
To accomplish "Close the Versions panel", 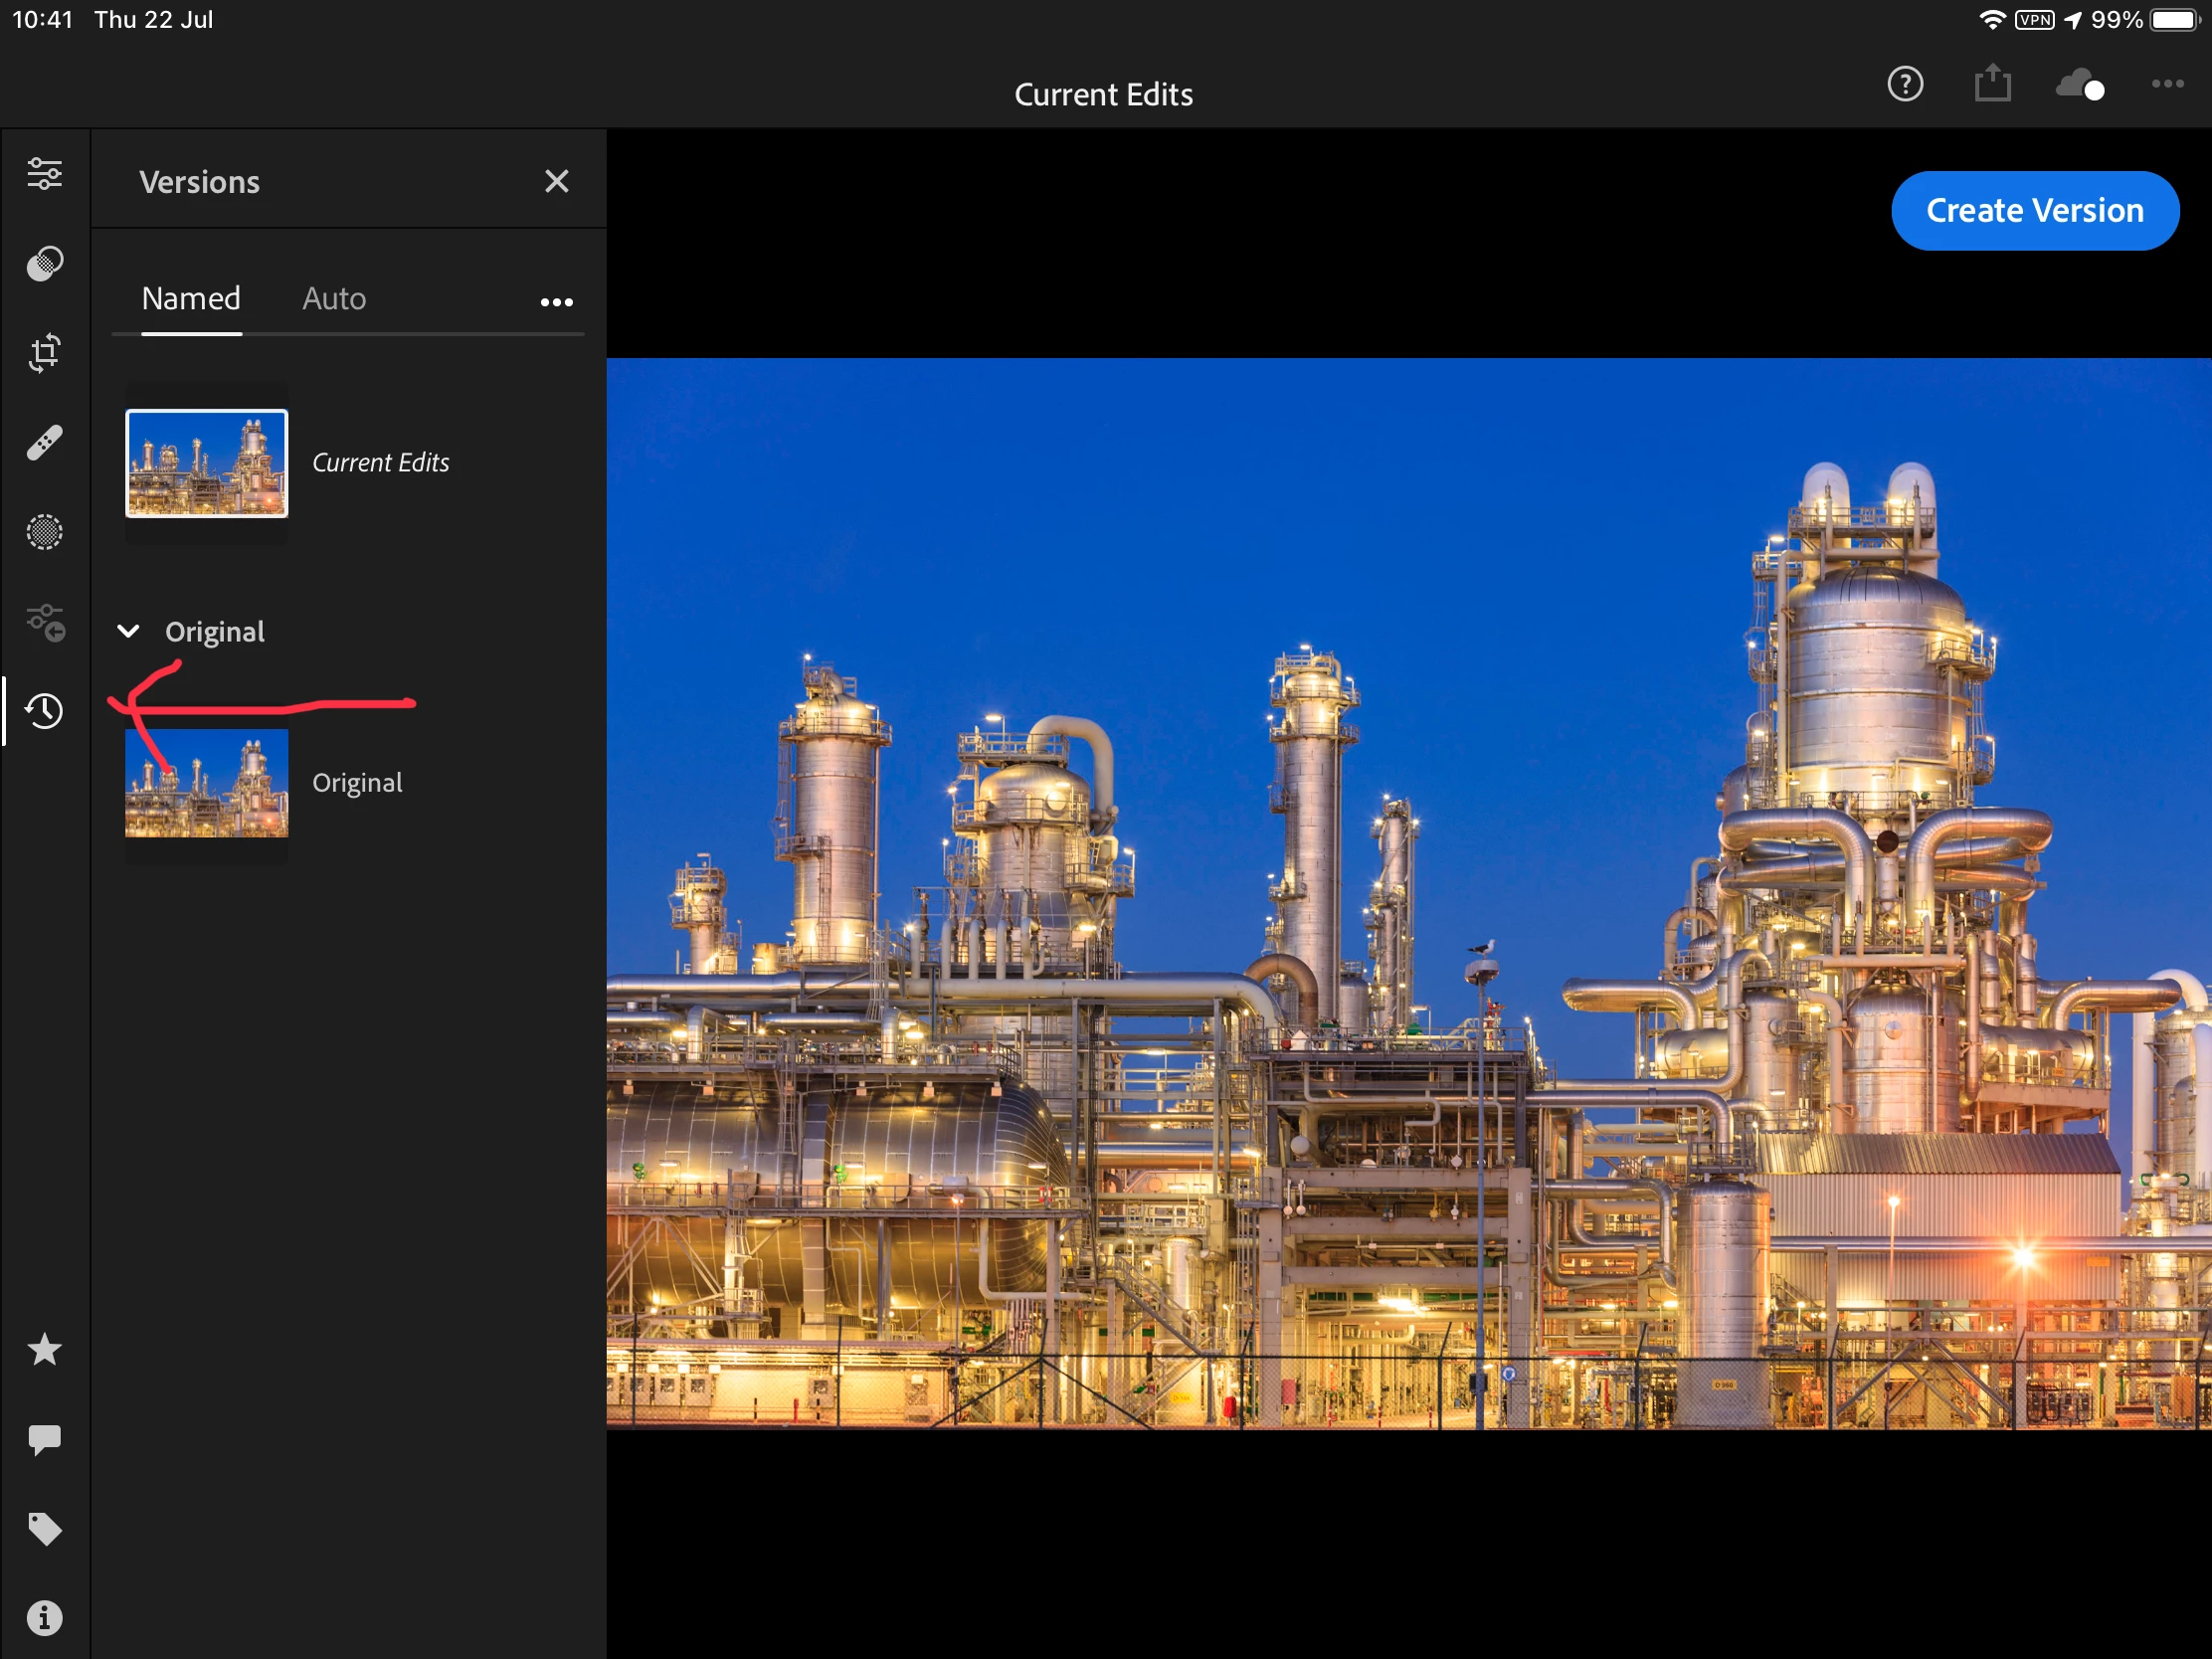I will coord(556,181).
